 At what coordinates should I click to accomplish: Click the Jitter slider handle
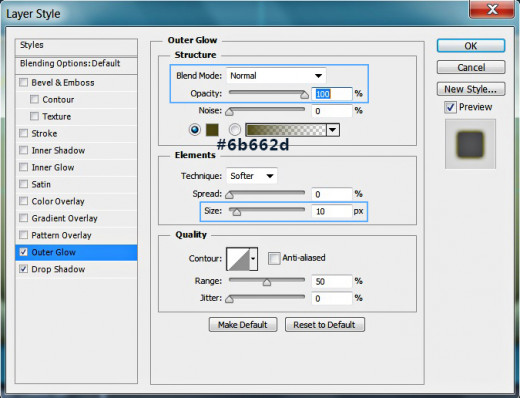(229, 300)
